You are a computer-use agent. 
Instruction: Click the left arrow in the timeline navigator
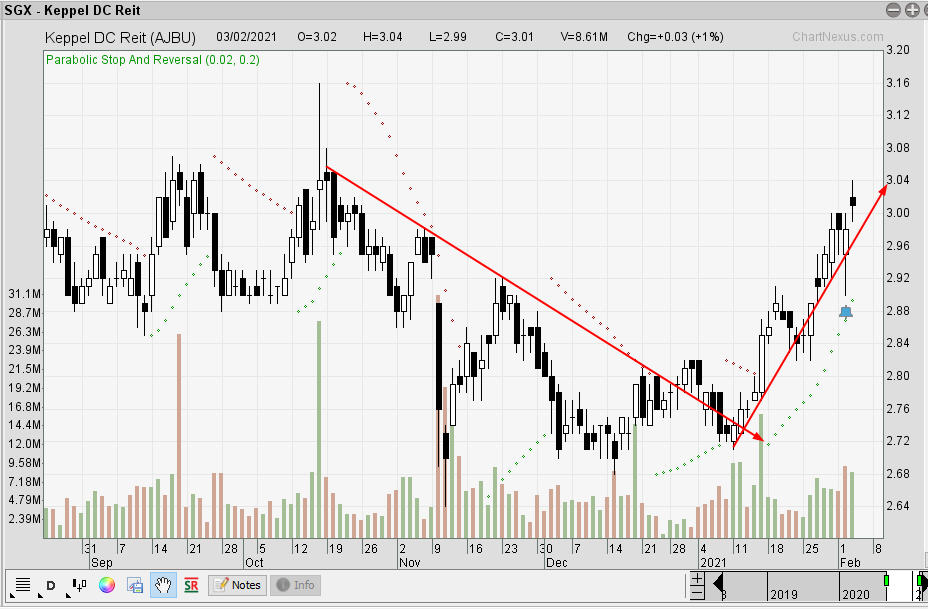click(716, 585)
